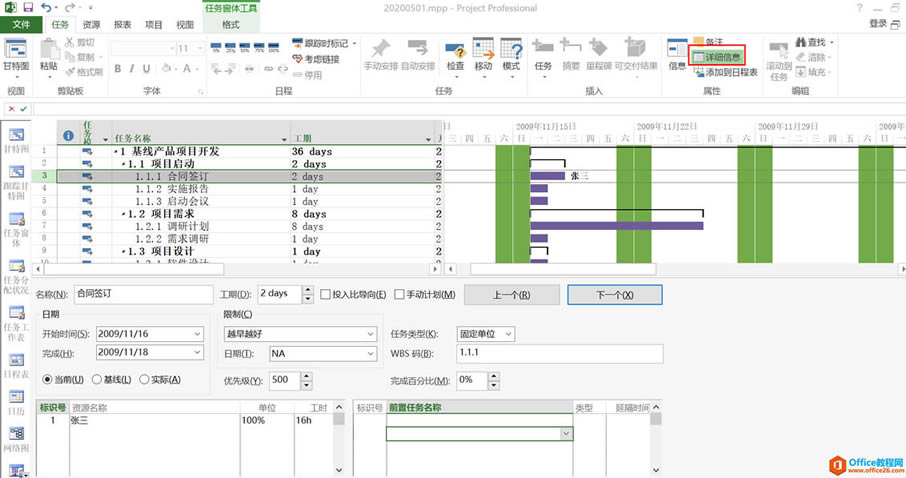Select the 基线 radio button

(x=97, y=380)
